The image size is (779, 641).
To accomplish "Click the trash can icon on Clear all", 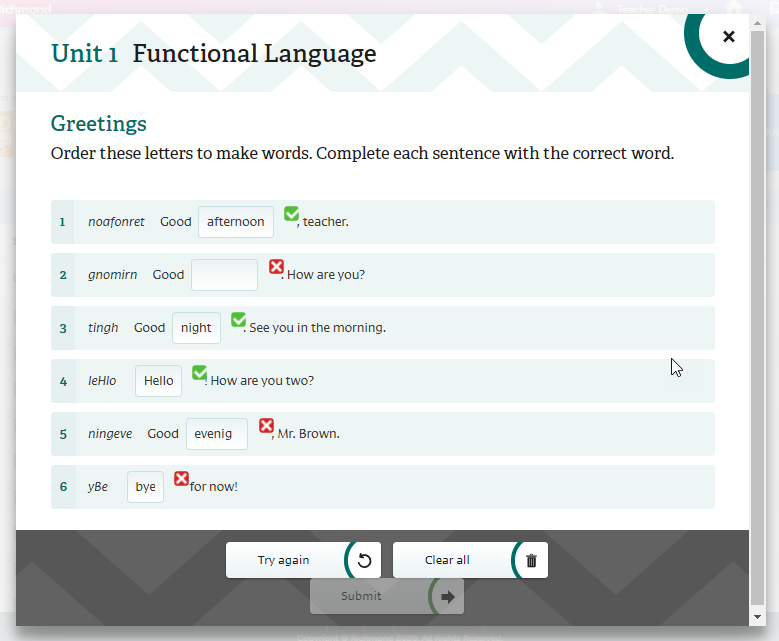I will click(531, 560).
